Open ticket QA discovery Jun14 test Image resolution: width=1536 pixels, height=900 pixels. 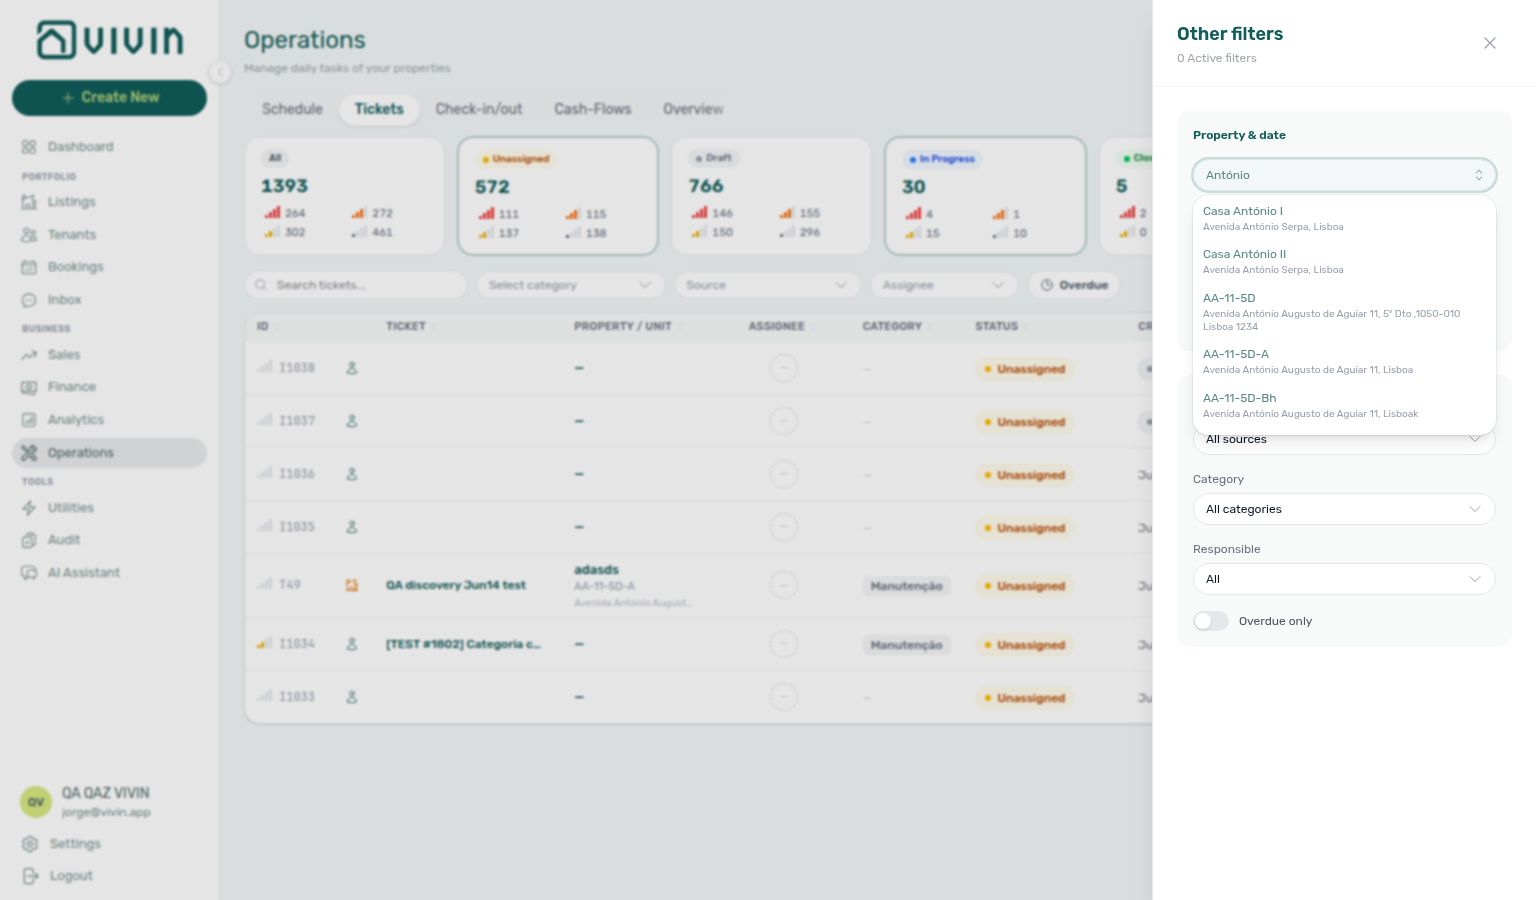click(x=456, y=585)
